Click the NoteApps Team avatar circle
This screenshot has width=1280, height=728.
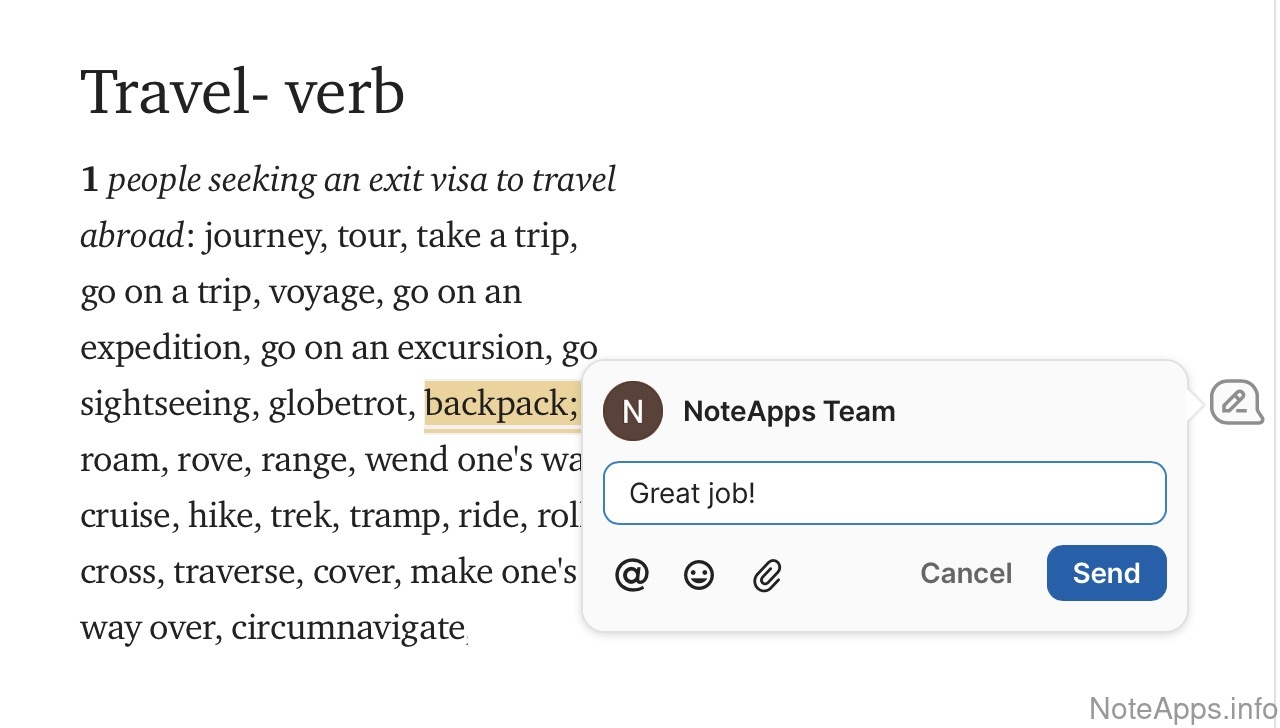click(633, 411)
